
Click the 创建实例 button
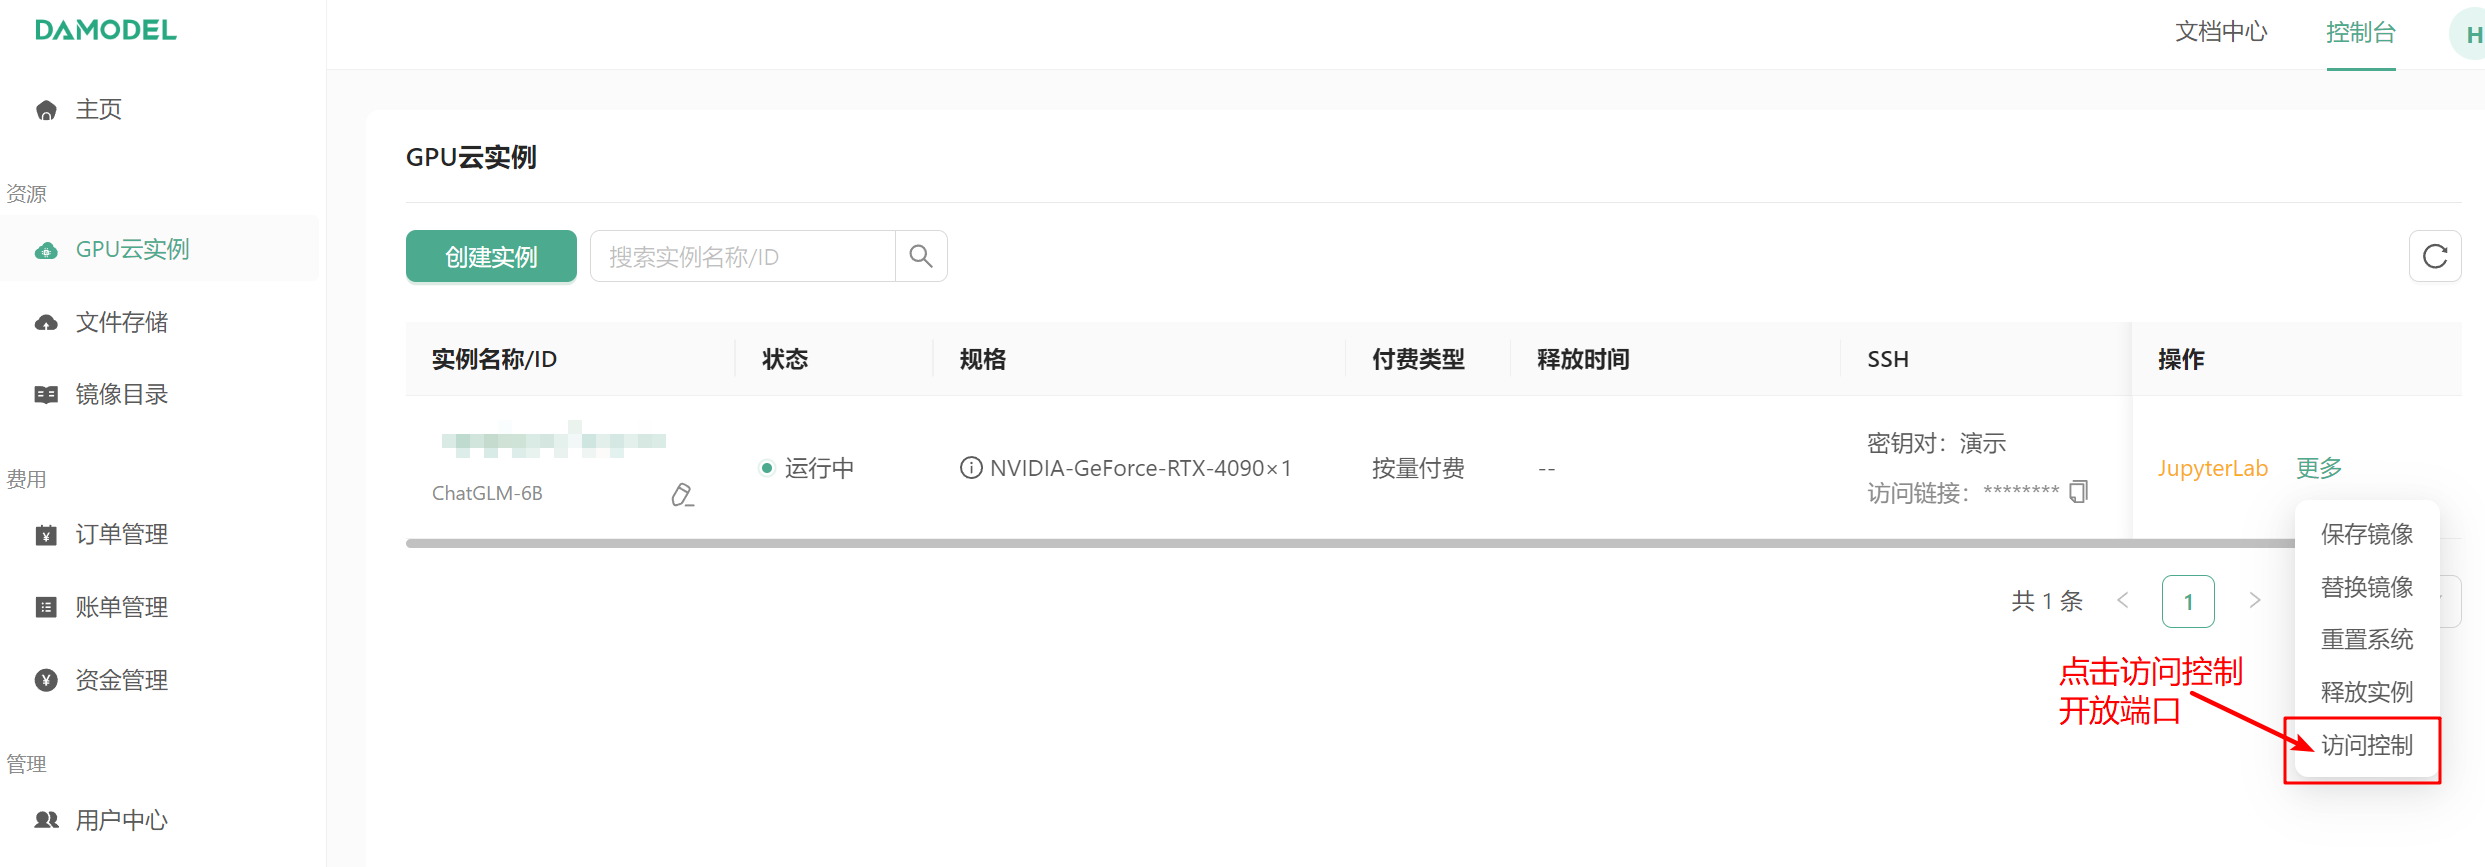click(491, 257)
